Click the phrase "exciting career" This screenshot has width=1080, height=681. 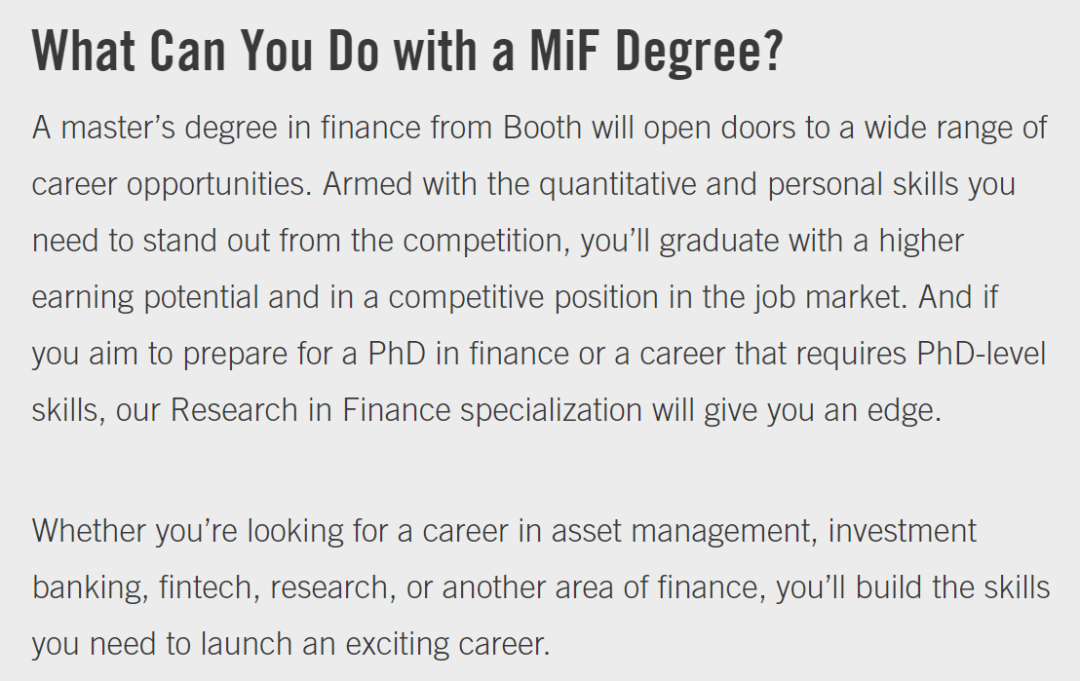448,645
